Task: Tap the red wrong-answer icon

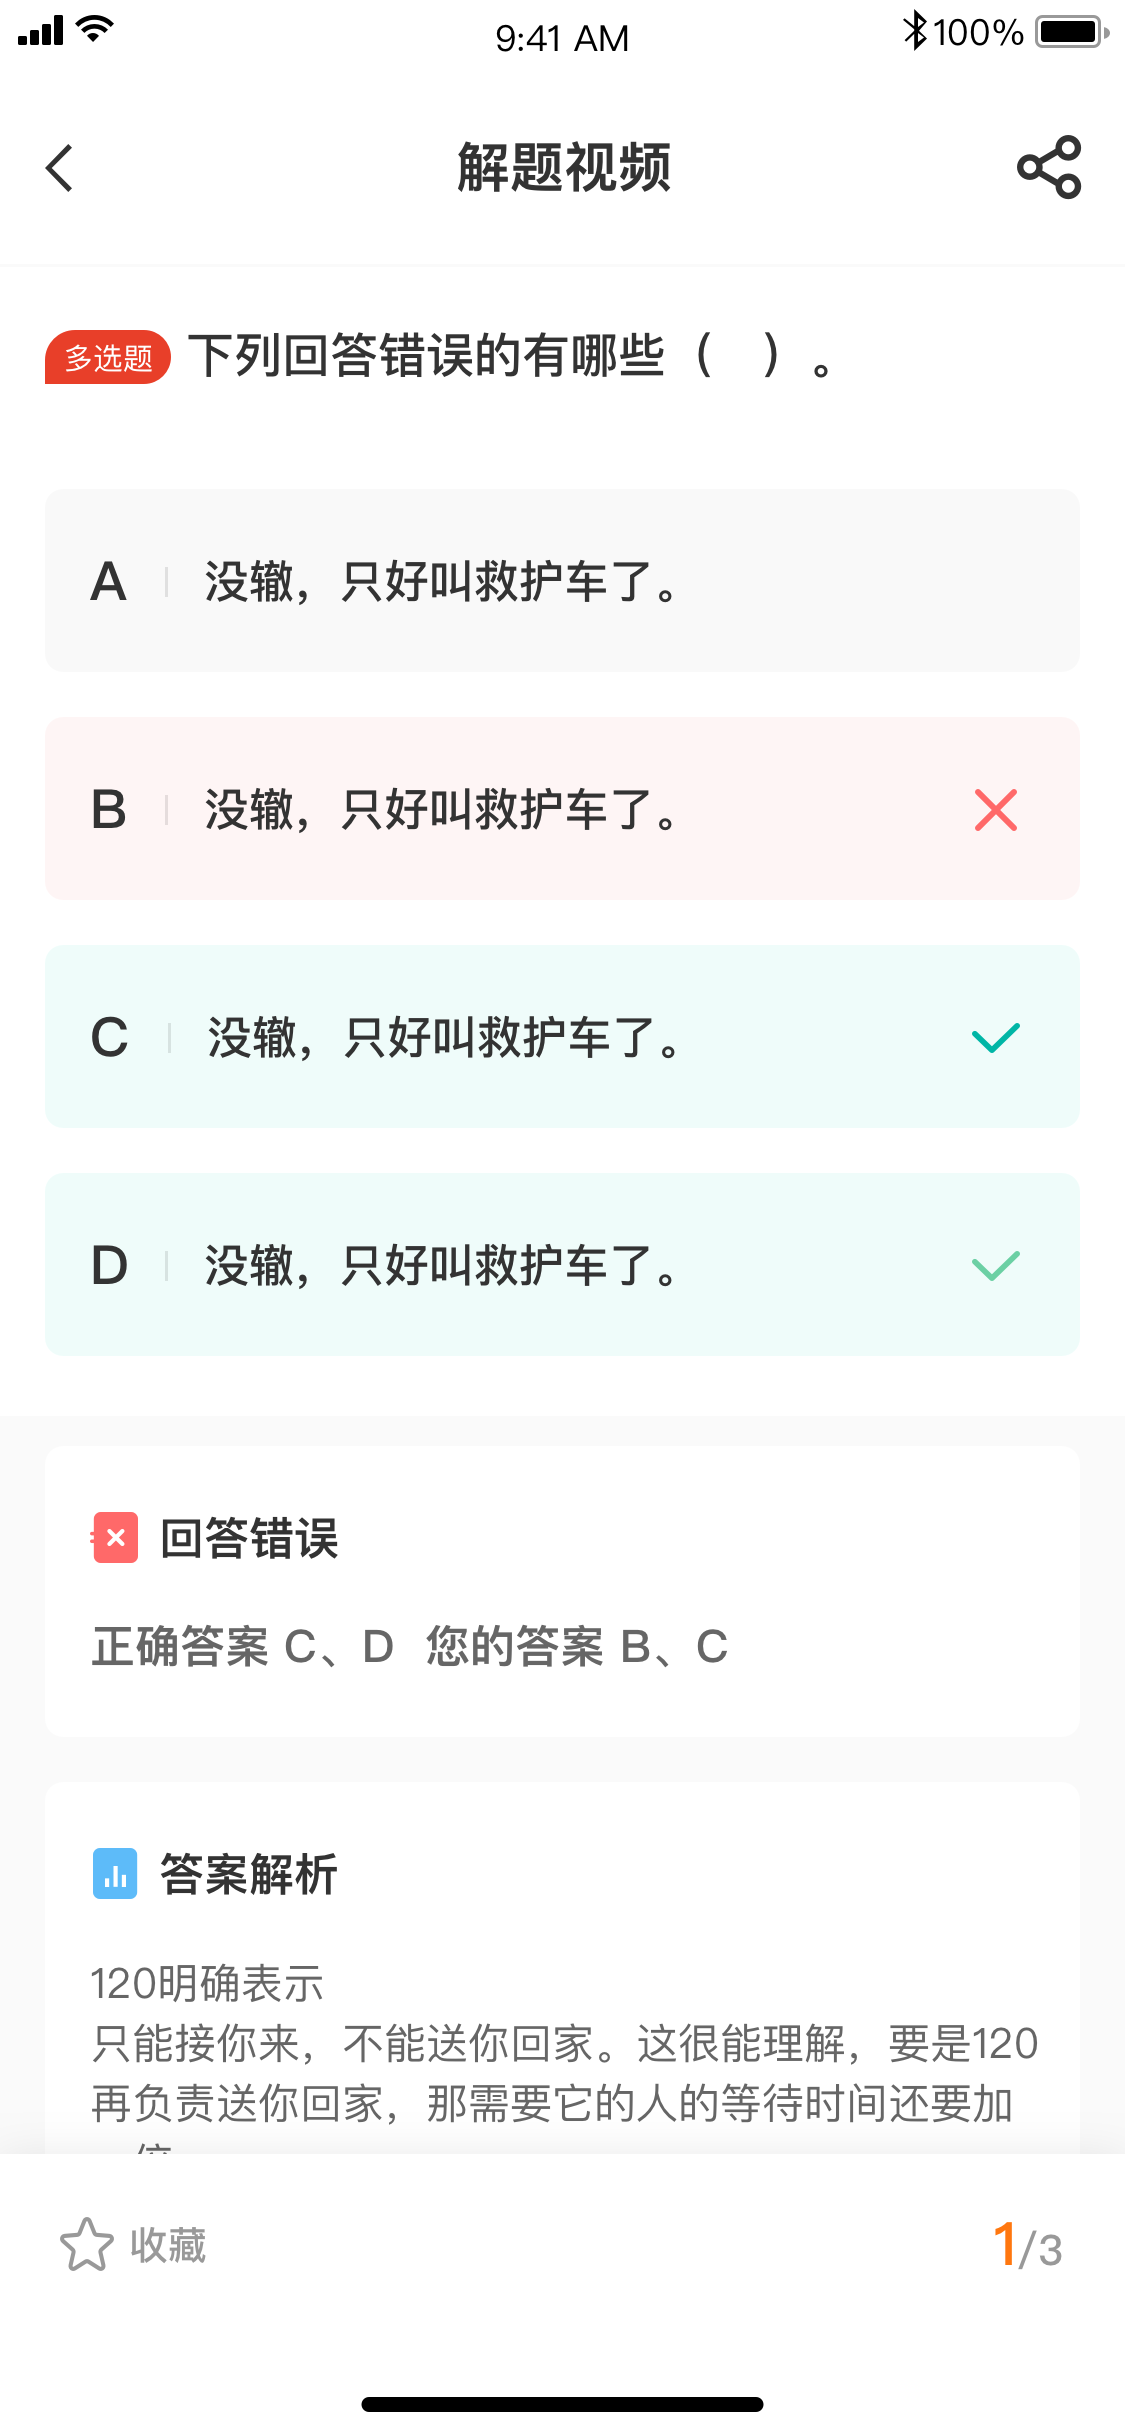Action: click(x=115, y=1538)
